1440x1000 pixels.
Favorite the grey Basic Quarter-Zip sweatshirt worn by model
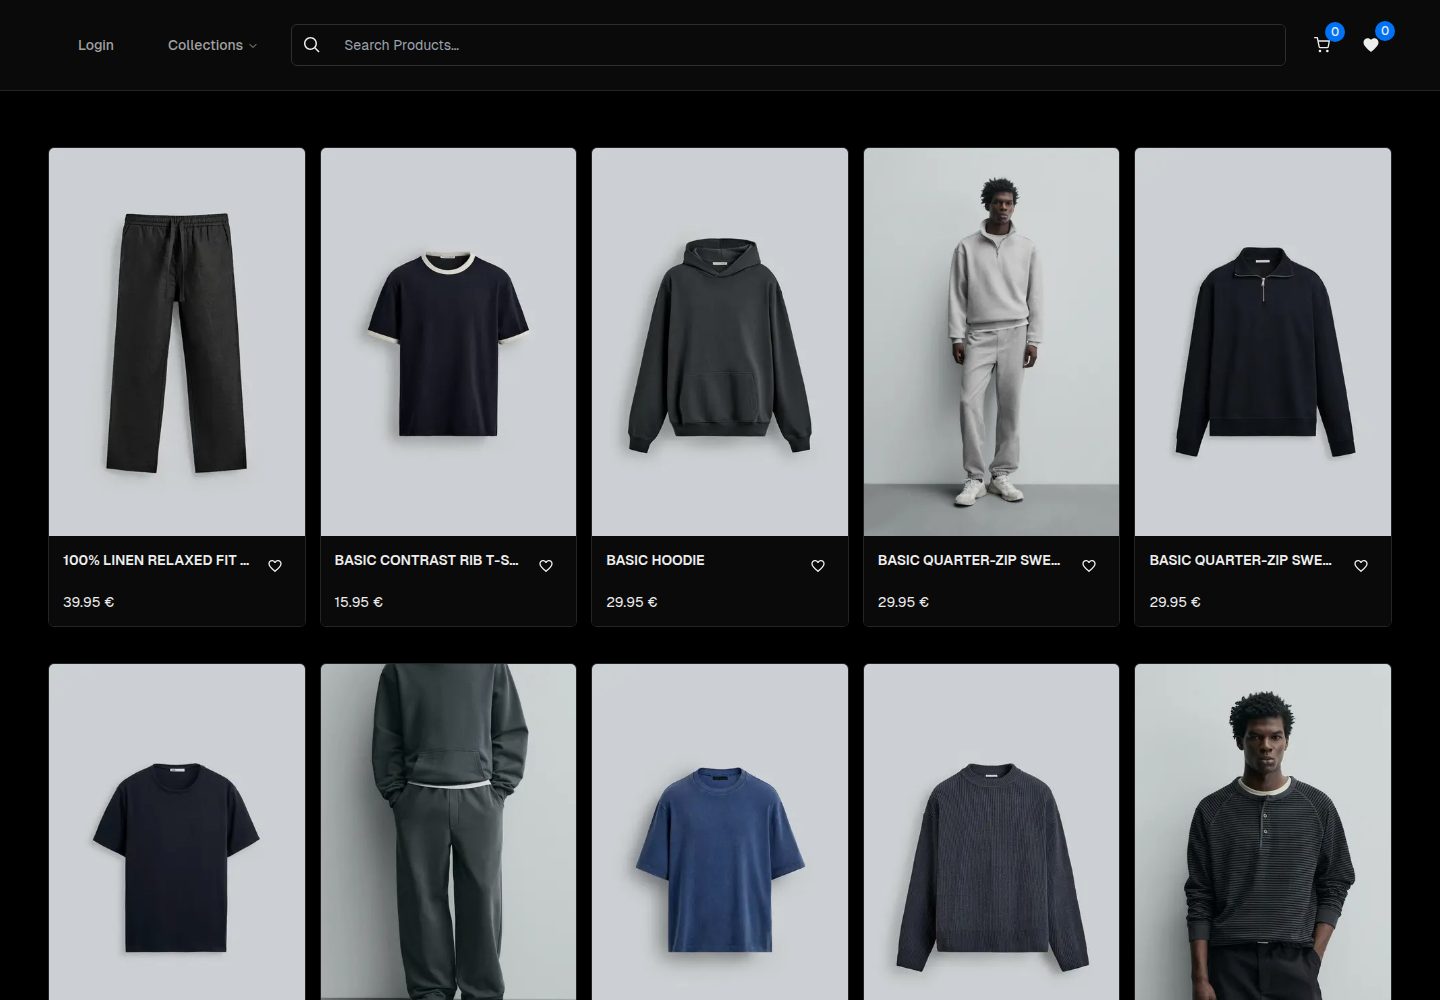pyautogui.click(x=1089, y=566)
